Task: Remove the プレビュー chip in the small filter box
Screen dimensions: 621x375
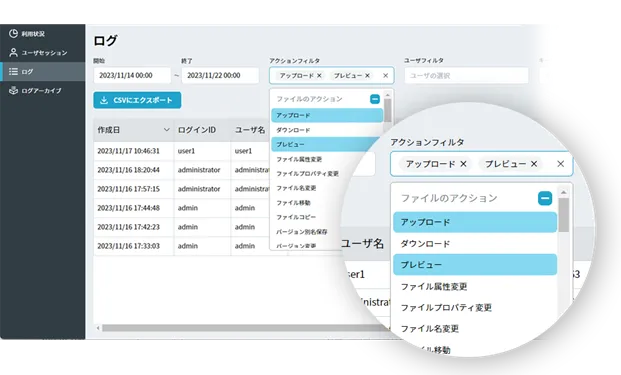Action: point(368,75)
